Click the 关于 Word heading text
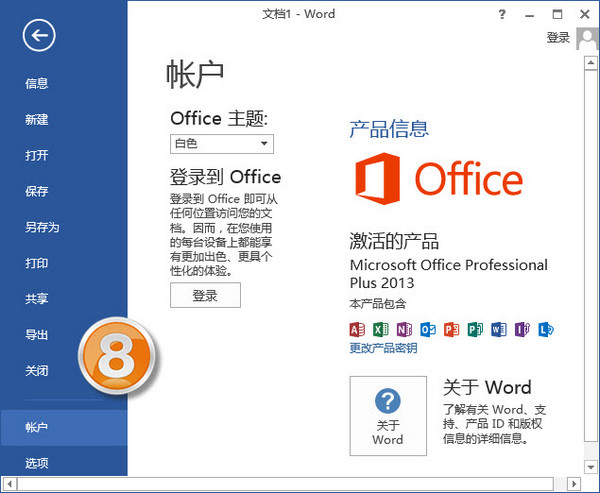Viewport: 600px width, 493px height. coord(487,387)
